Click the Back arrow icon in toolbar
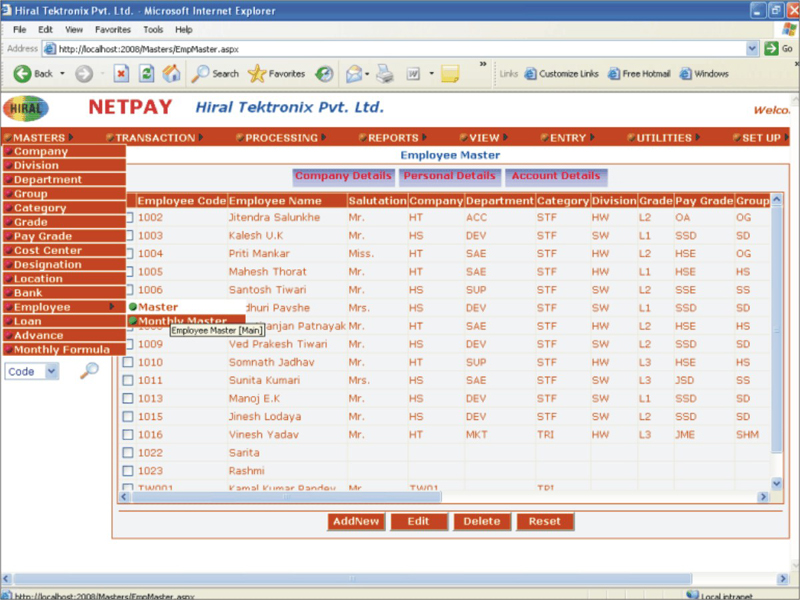The width and height of the screenshot is (800, 600). 22,74
